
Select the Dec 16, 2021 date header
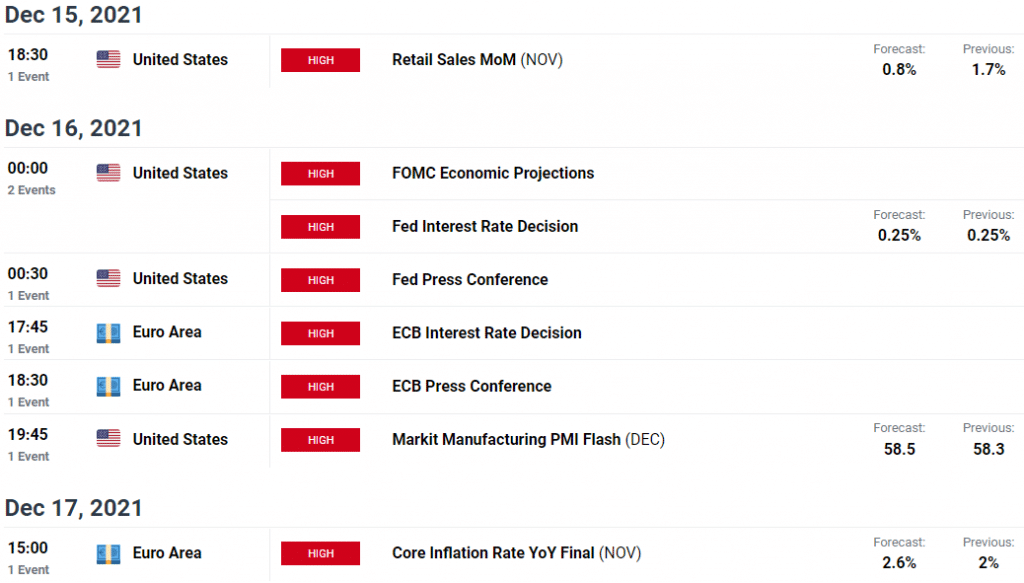click(73, 128)
